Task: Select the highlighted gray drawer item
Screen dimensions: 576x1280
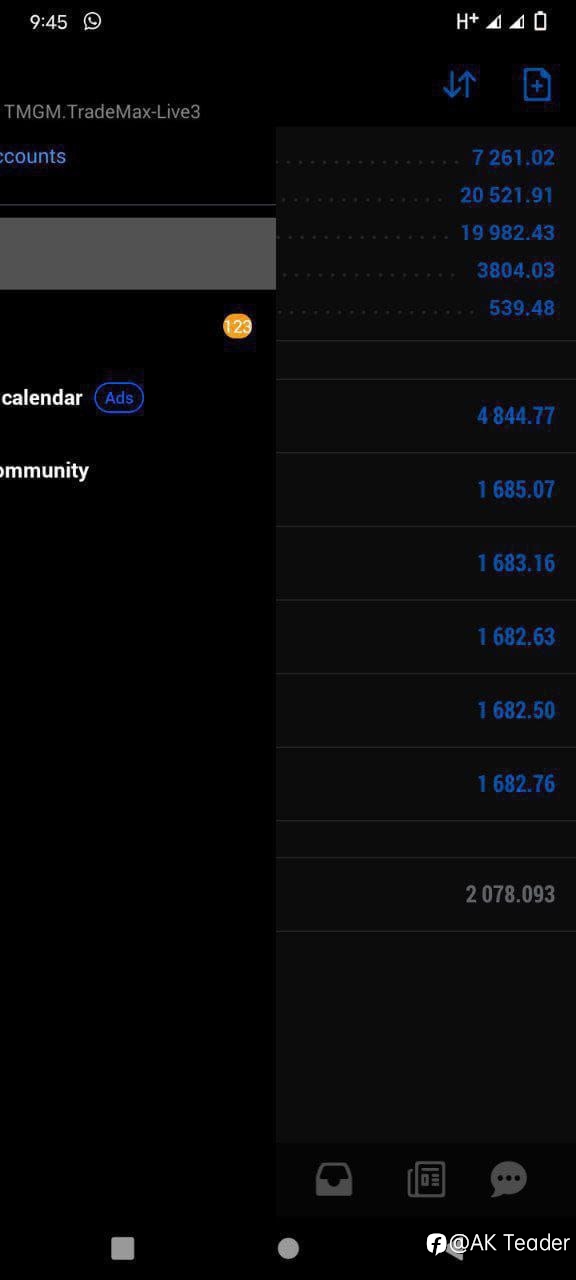Action: coord(138,253)
